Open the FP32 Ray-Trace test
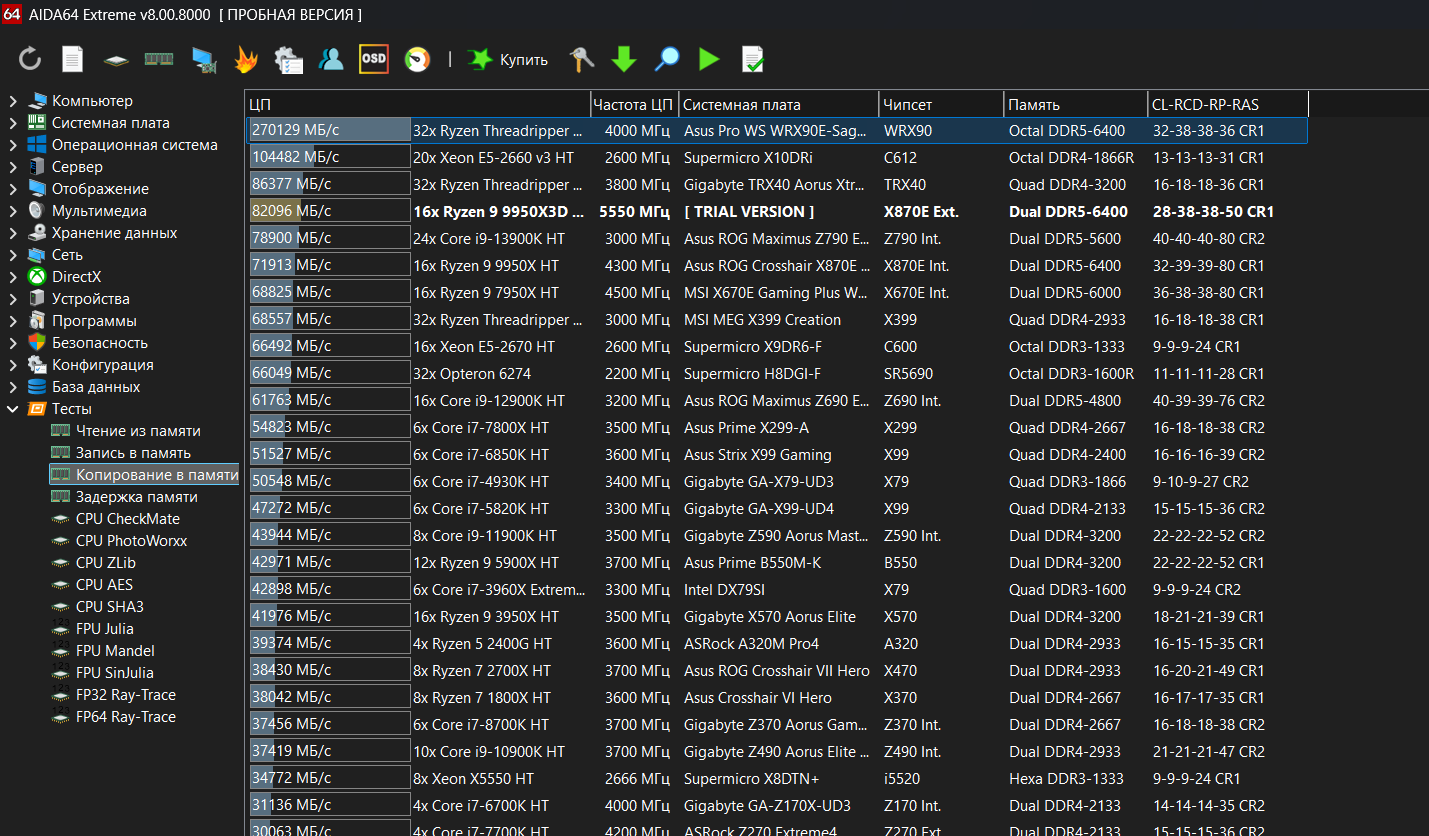Screen dimensions: 1429x836 click(126, 695)
